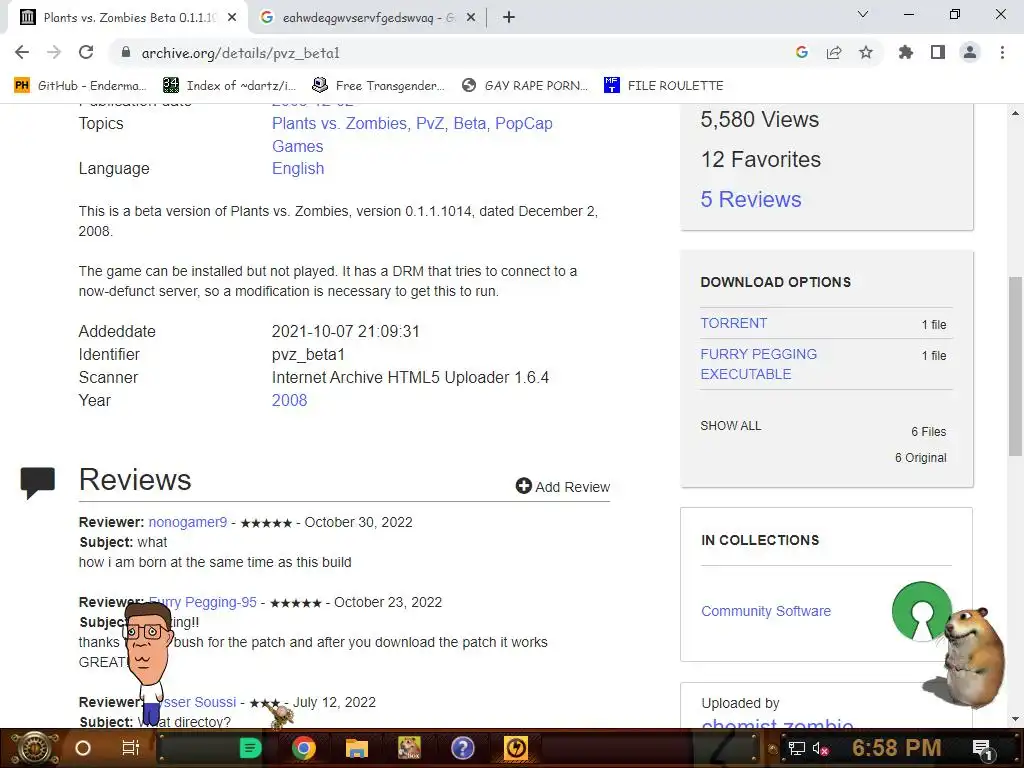View site info via the padlock icon
The height and width of the screenshot is (768, 1024).
pyautogui.click(x=126, y=53)
